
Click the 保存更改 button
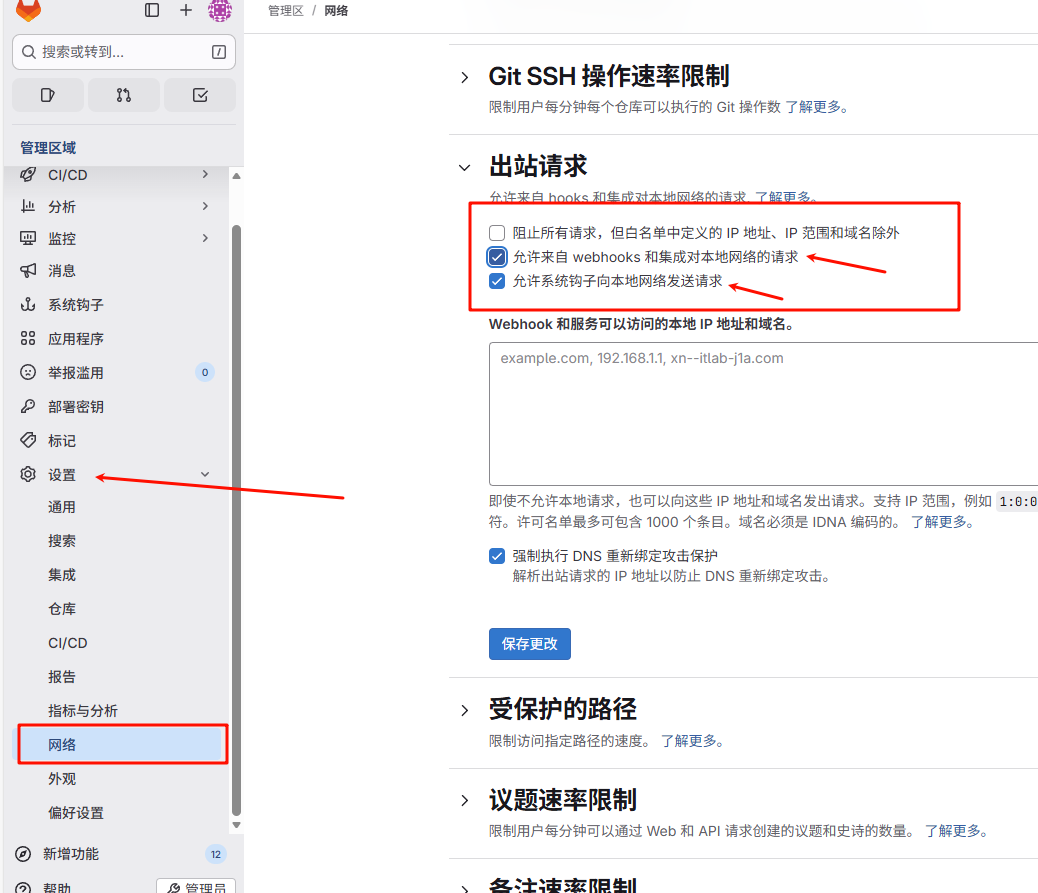click(529, 644)
